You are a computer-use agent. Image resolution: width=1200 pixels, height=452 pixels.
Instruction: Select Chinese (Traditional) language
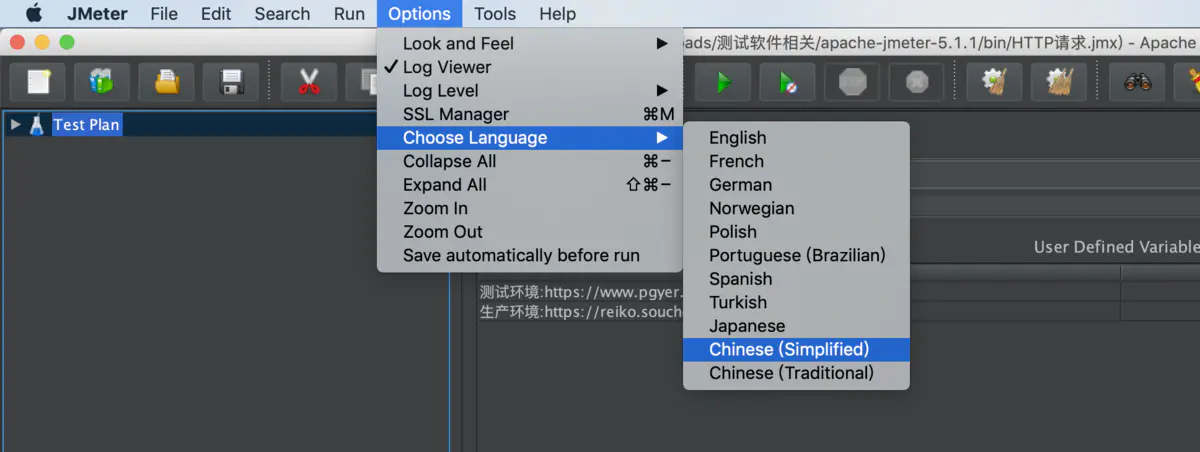coord(797,373)
